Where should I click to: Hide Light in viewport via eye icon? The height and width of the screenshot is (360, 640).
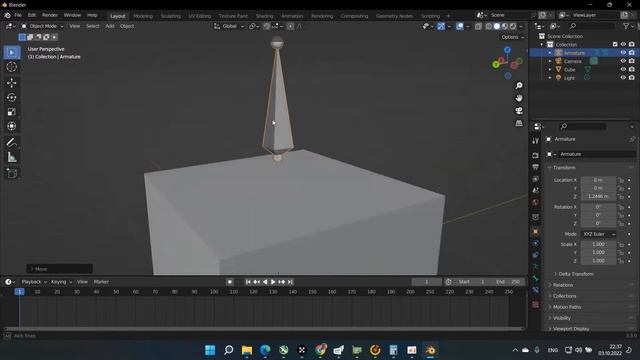click(x=623, y=78)
